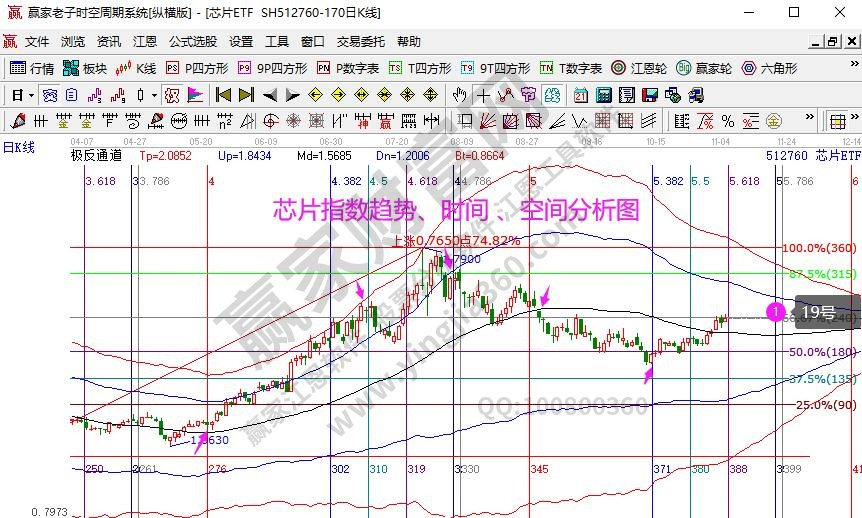Screen dimensions: 862x518
Task: Click the calculator icon in toolbar
Action: [x=603, y=95]
